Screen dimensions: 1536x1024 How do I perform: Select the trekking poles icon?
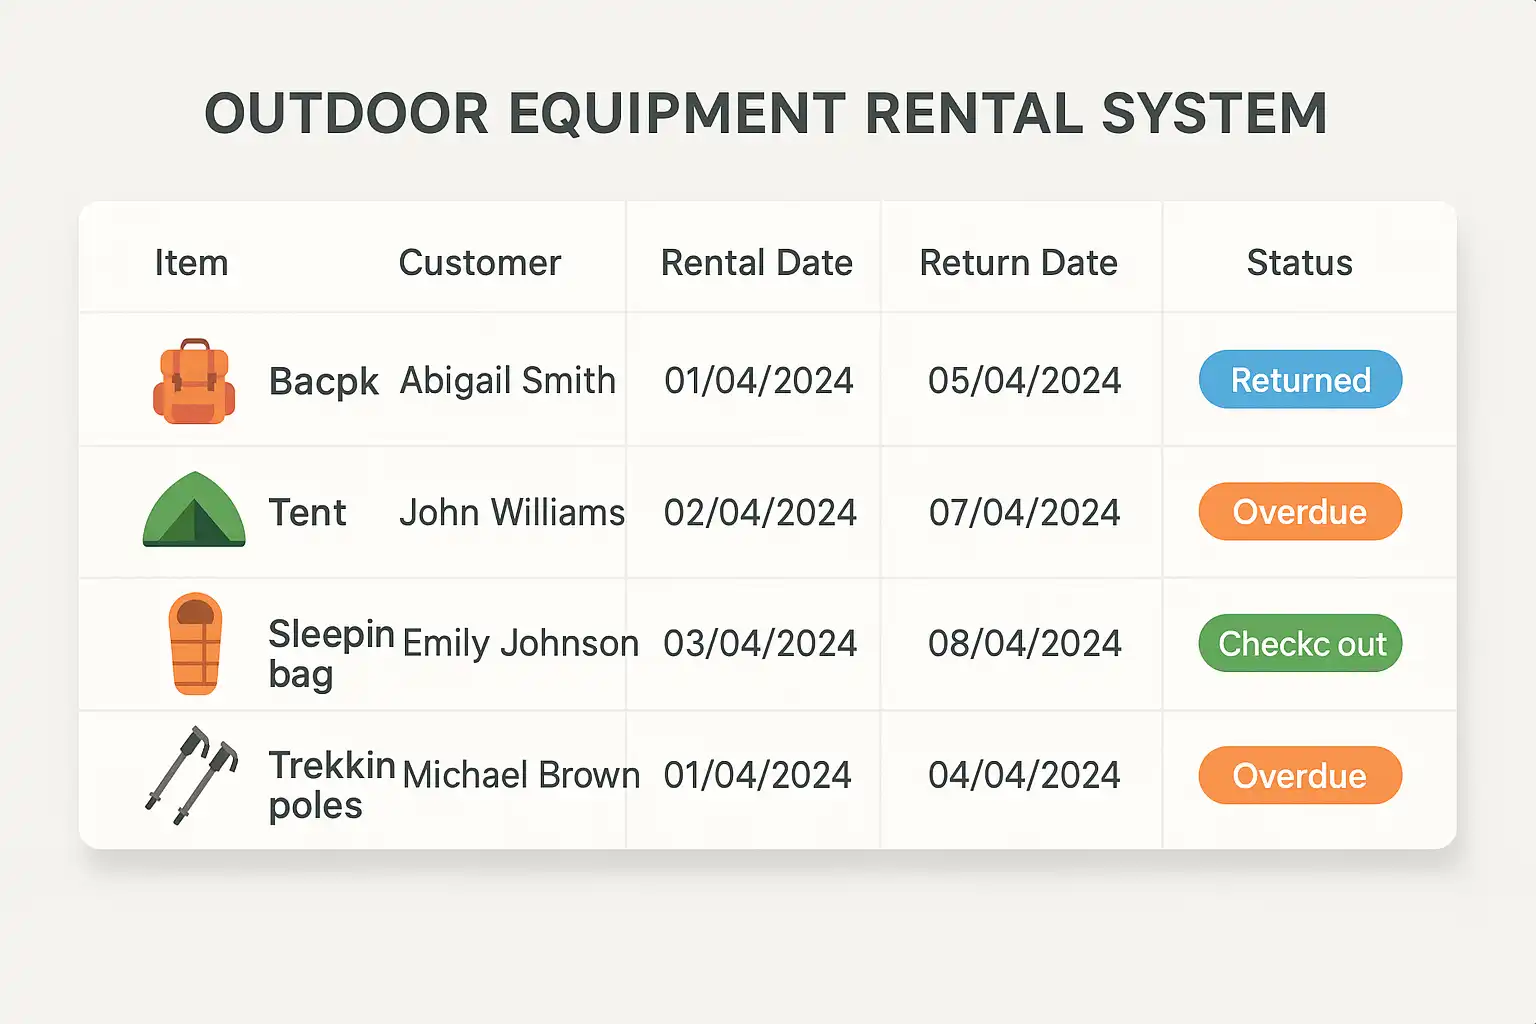click(x=192, y=775)
